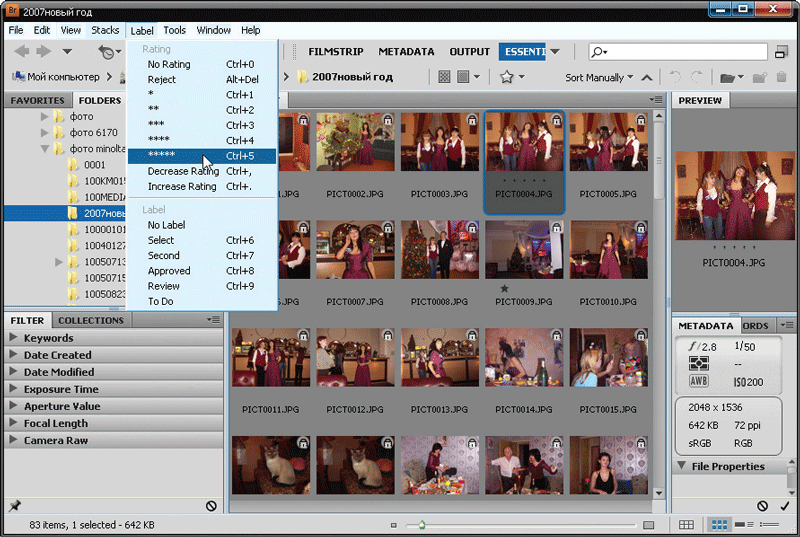Expand the фото 6170 folder
800x537 pixels.
(44, 133)
